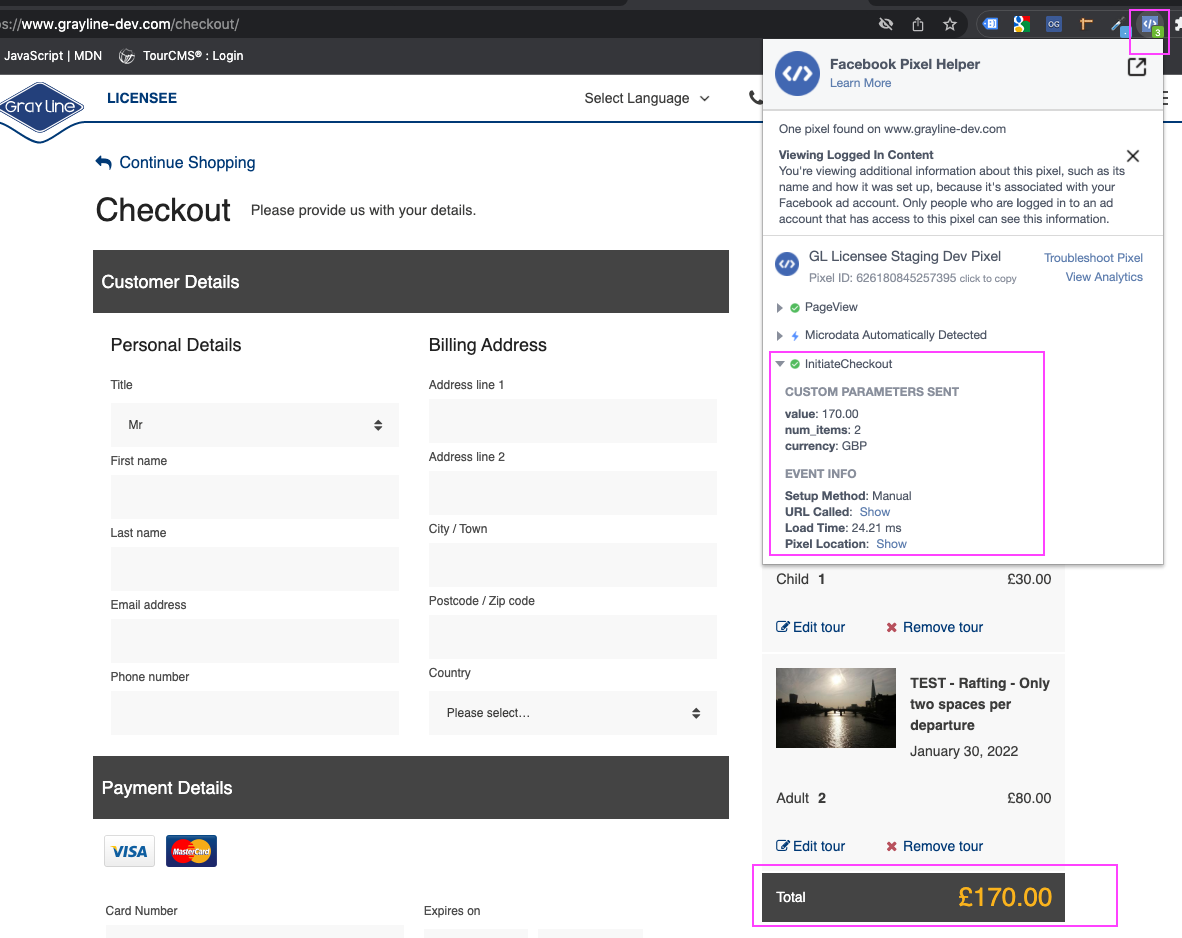Click the £170.00 total amount
This screenshot has height=938, width=1182.
(x=1005, y=897)
